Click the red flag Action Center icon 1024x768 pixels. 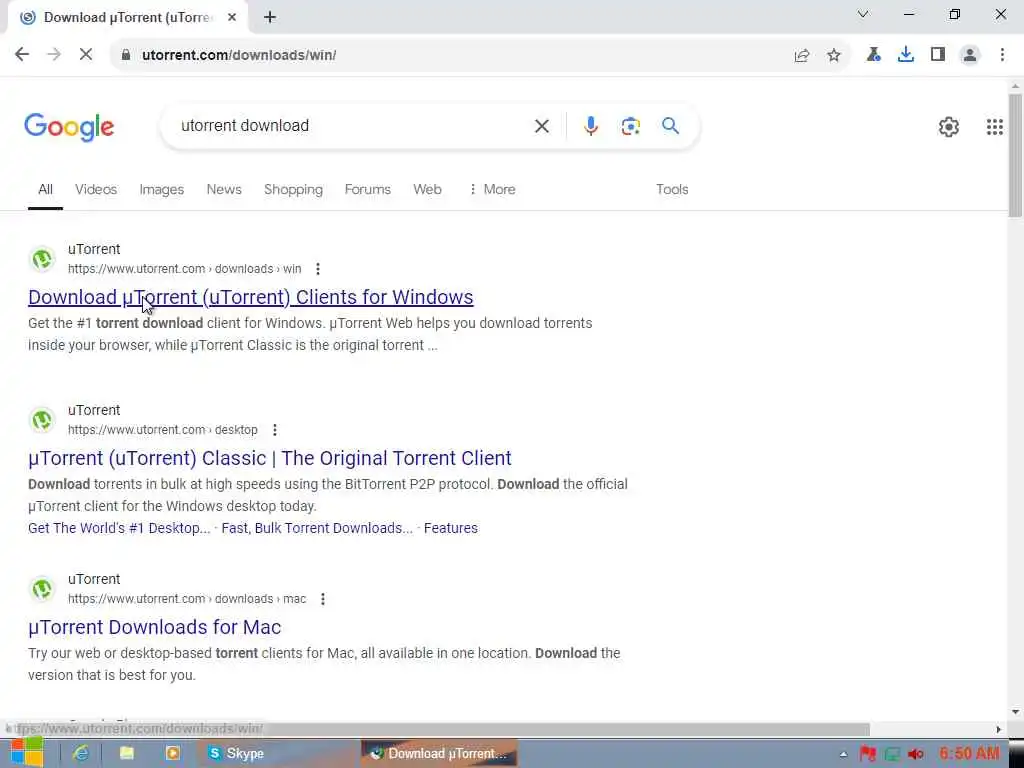point(867,754)
